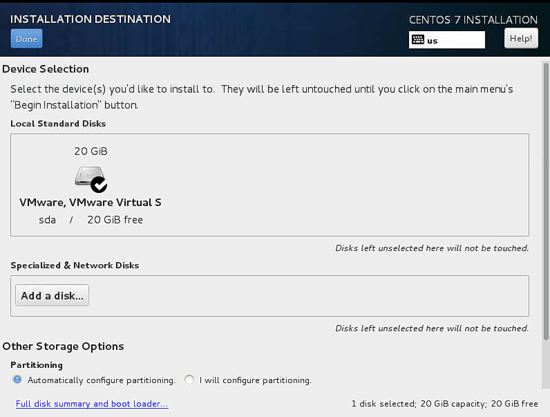Click the Local Standard Disks label
Viewport: 550px width, 417px height.
[x=58, y=123]
